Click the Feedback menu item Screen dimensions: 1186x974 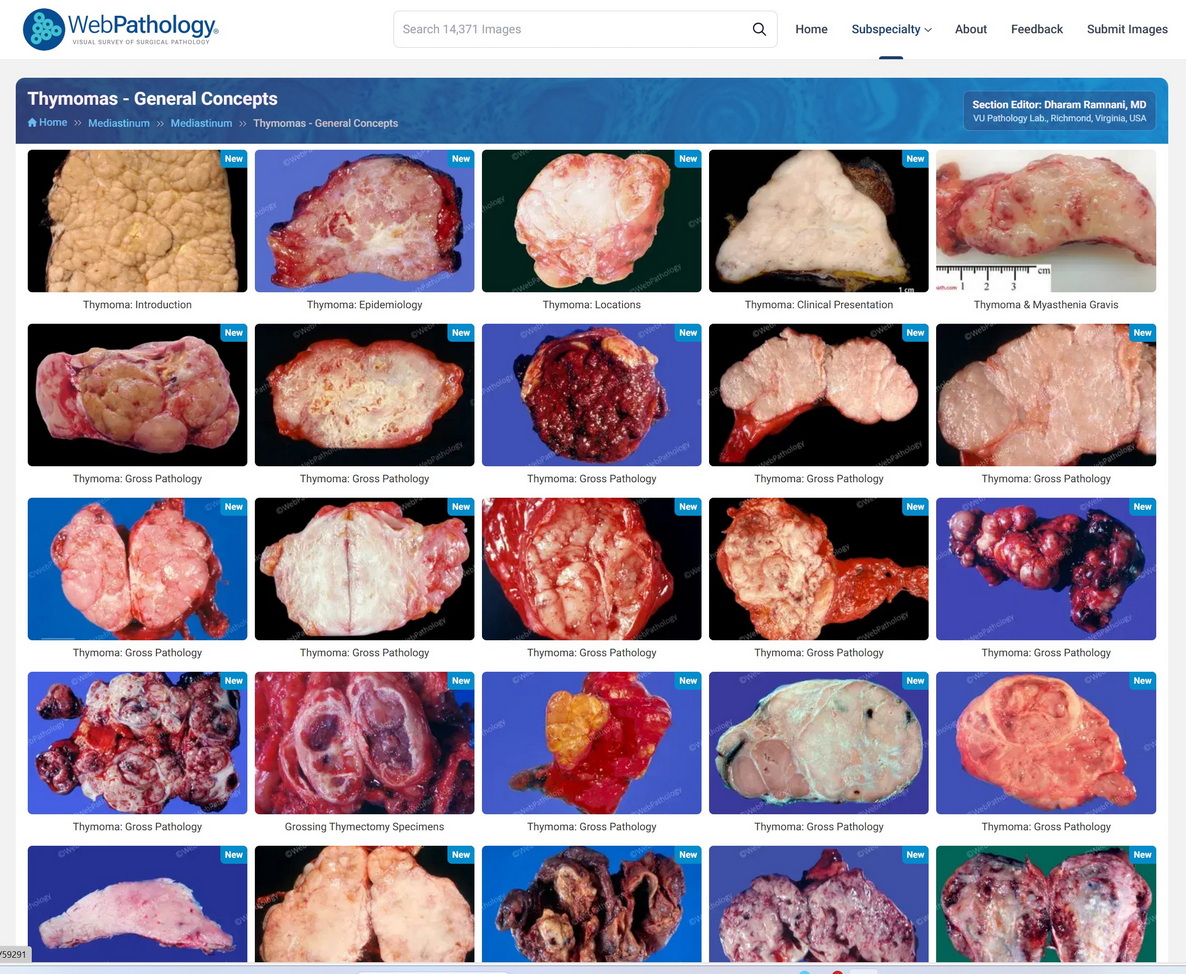(x=1036, y=29)
